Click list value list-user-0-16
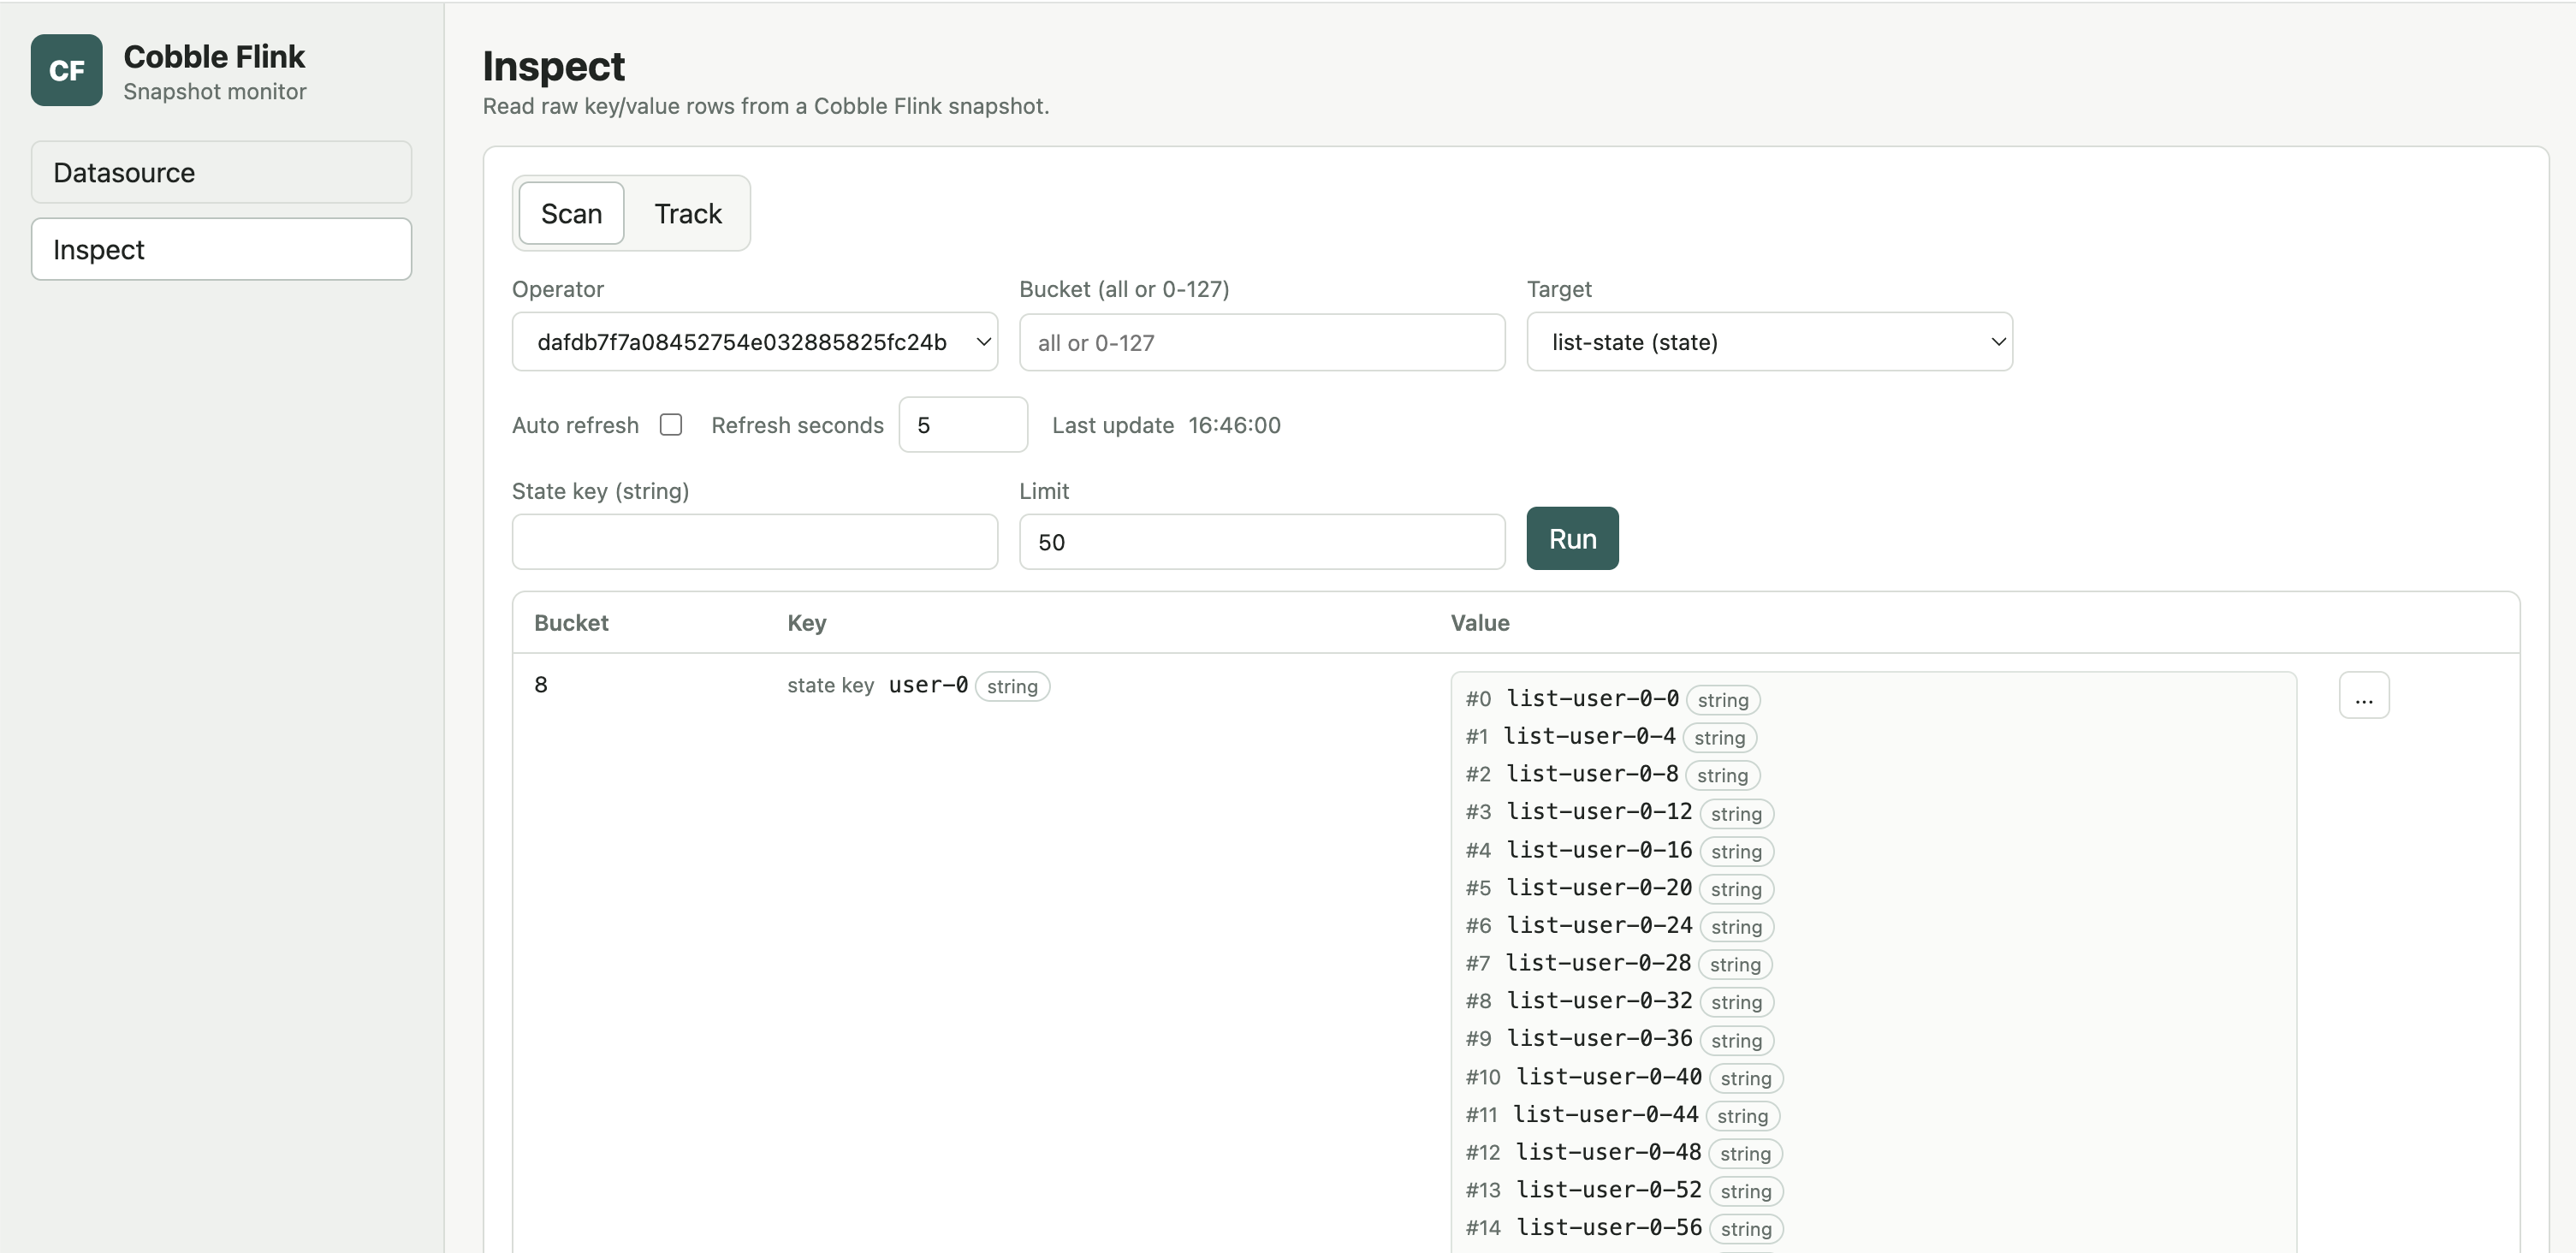The height and width of the screenshot is (1253, 2576). tap(1599, 851)
